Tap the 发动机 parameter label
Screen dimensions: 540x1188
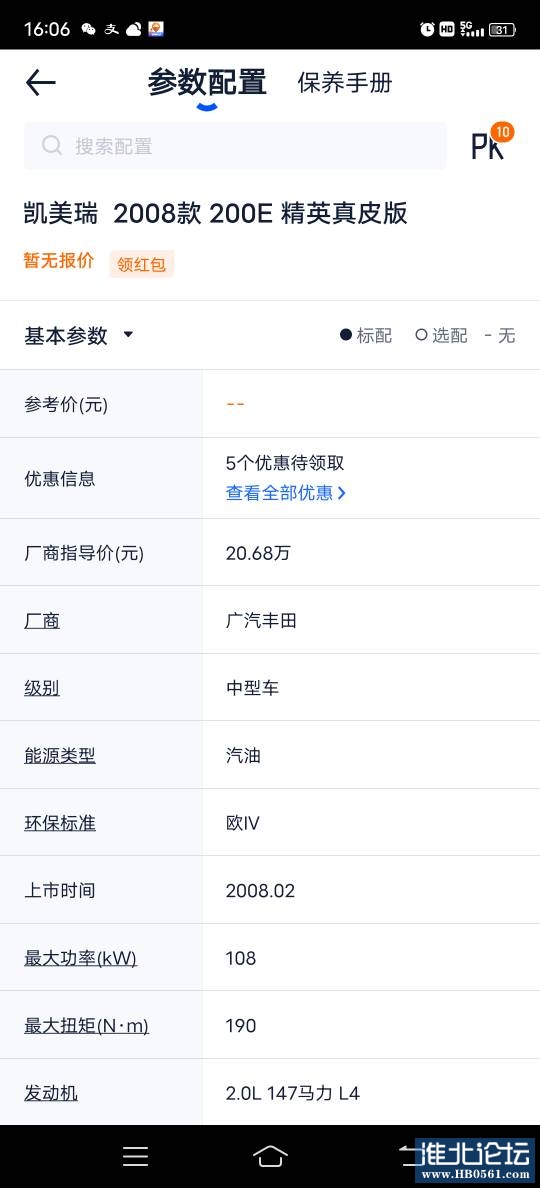tap(51, 1093)
